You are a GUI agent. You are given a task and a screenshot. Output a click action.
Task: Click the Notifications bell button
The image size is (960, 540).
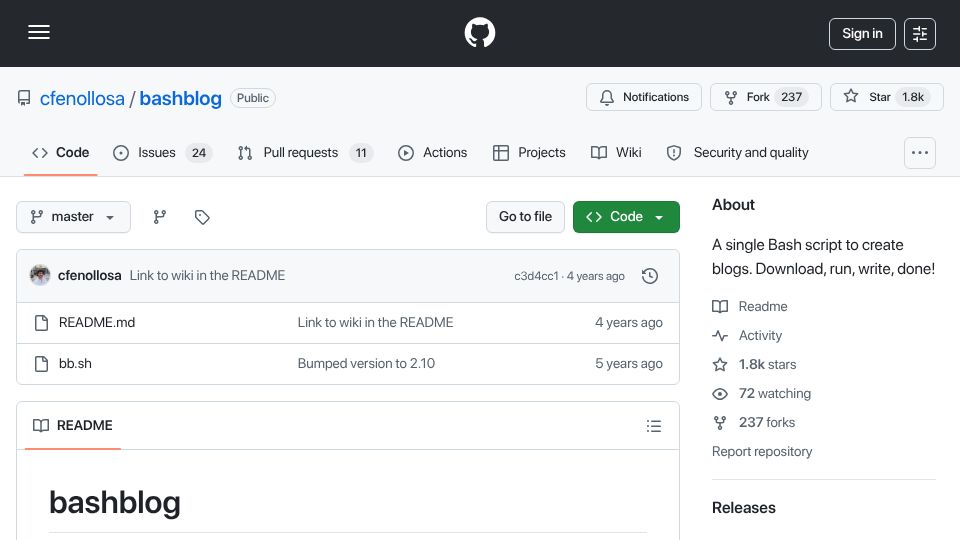pyautogui.click(x=643, y=97)
